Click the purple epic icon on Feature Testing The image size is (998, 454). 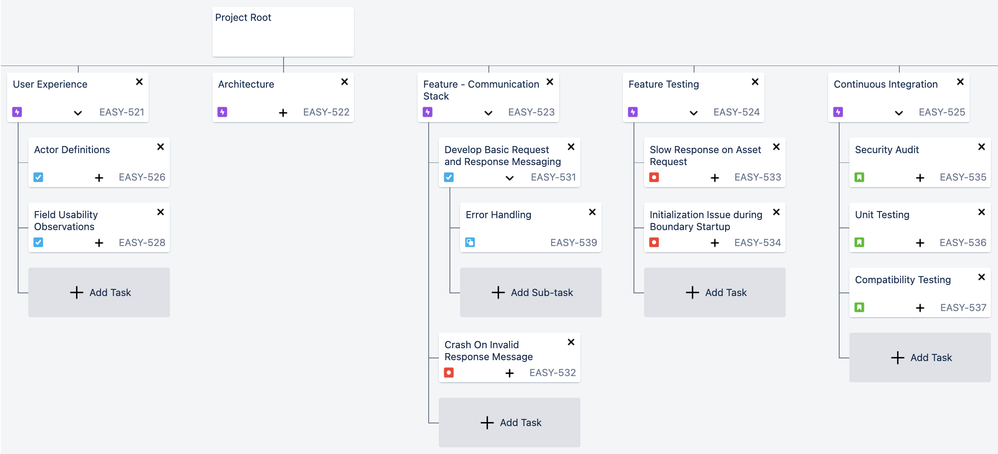632,113
